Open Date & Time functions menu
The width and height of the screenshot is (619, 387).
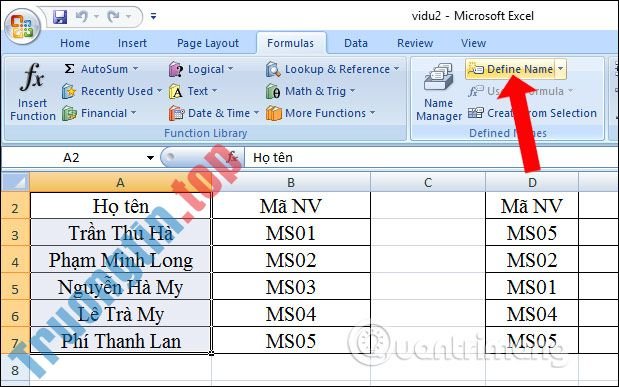[214, 113]
